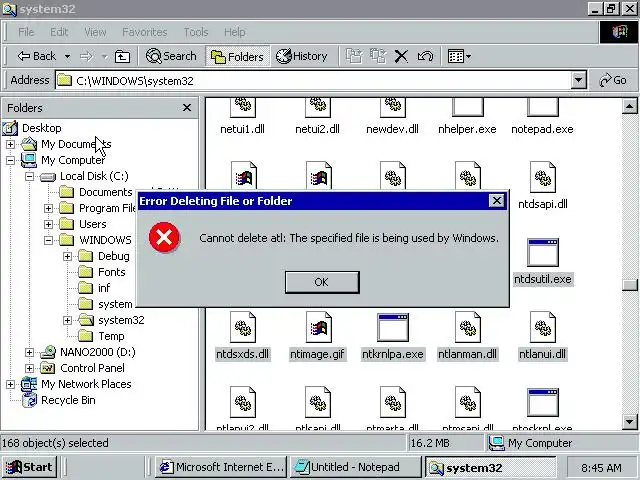
Task: Open the Favorites menu
Action: pos(144,32)
